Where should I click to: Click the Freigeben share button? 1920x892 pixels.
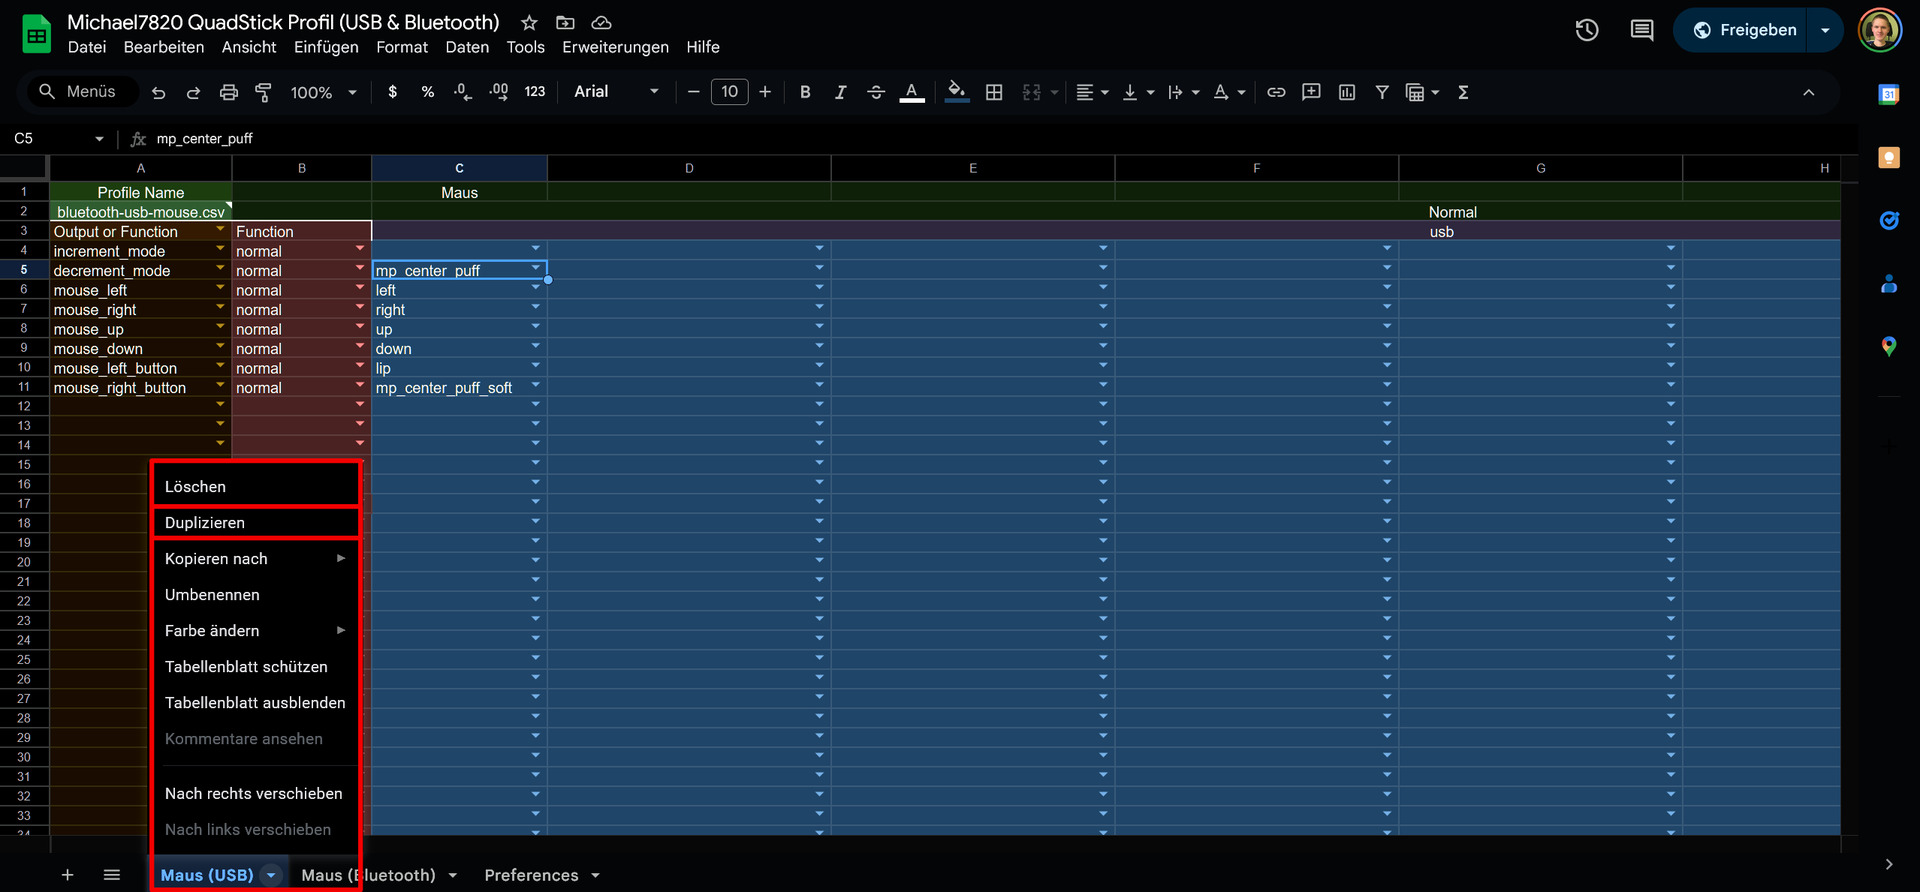(x=1745, y=30)
